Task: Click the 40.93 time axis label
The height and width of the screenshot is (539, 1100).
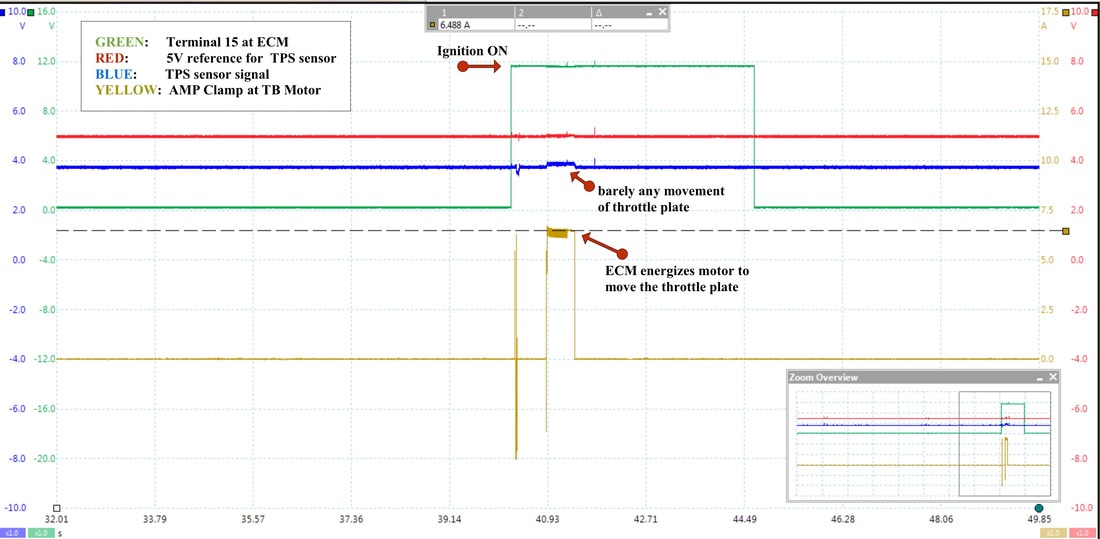Action: pyautogui.click(x=547, y=520)
